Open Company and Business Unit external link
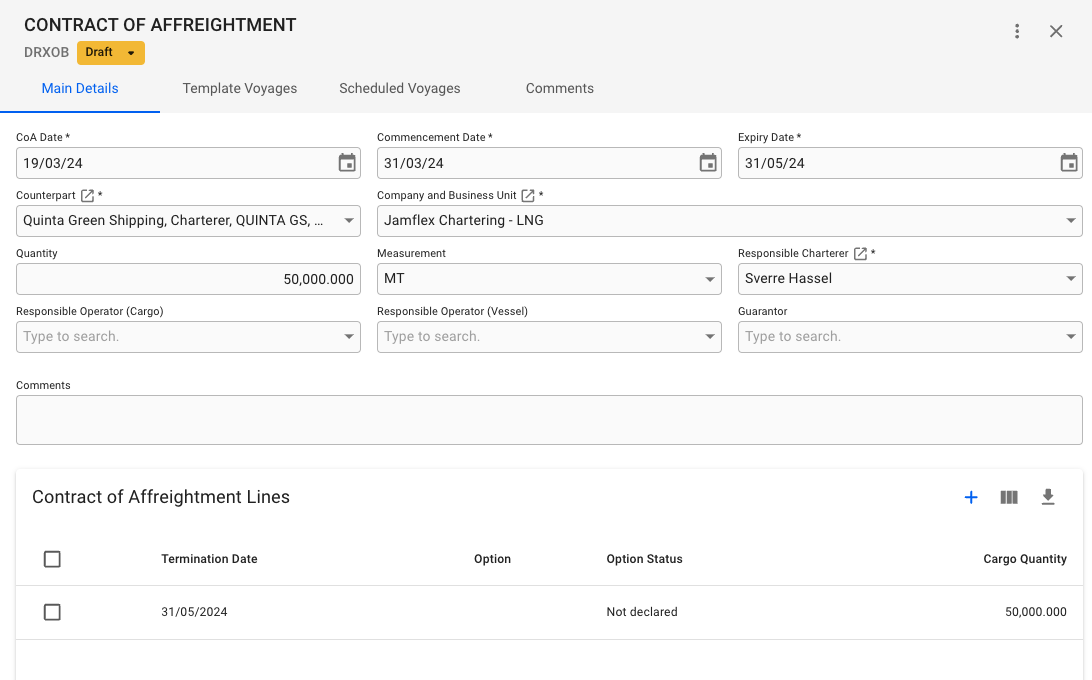Image resolution: width=1092 pixels, height=680 pixels. click(x=528, y=196)
